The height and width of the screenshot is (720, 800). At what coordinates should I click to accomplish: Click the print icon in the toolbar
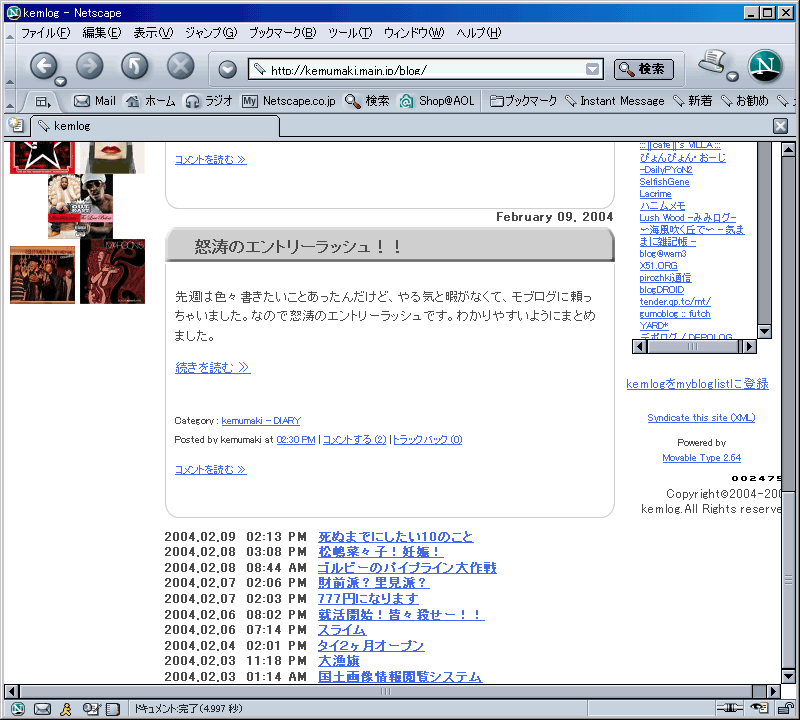point(712,62)
